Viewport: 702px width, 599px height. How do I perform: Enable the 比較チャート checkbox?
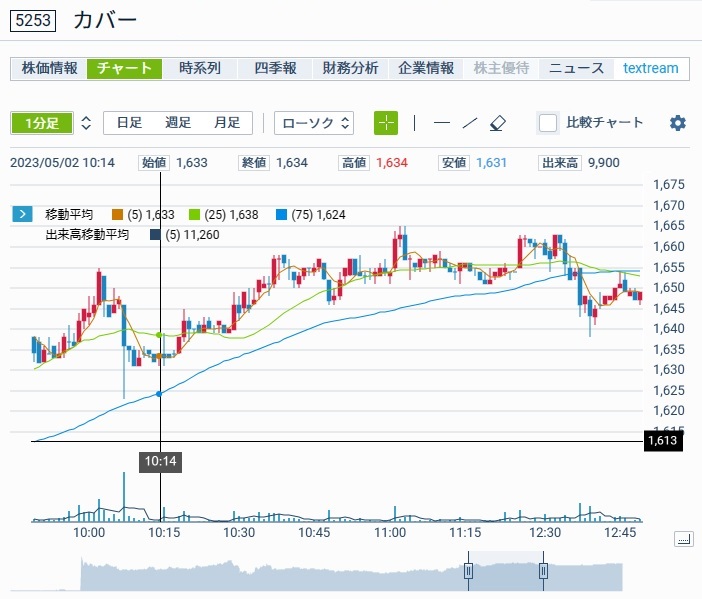(548, 123)
